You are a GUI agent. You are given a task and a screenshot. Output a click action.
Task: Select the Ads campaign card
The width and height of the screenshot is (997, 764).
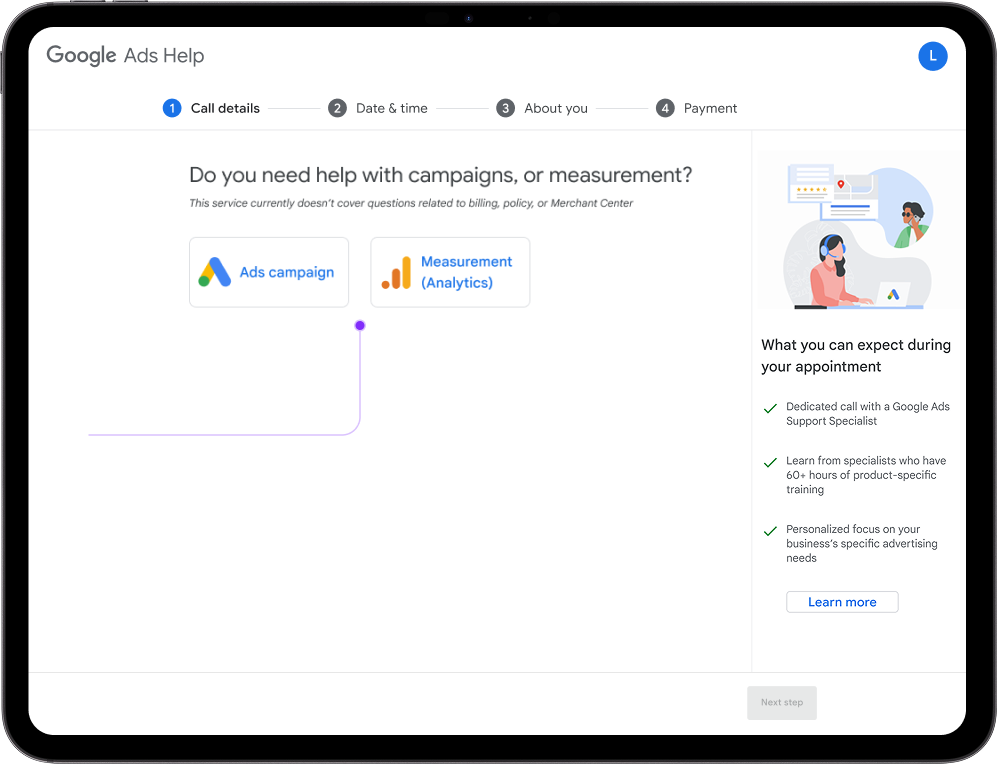(x=269, y=272)
